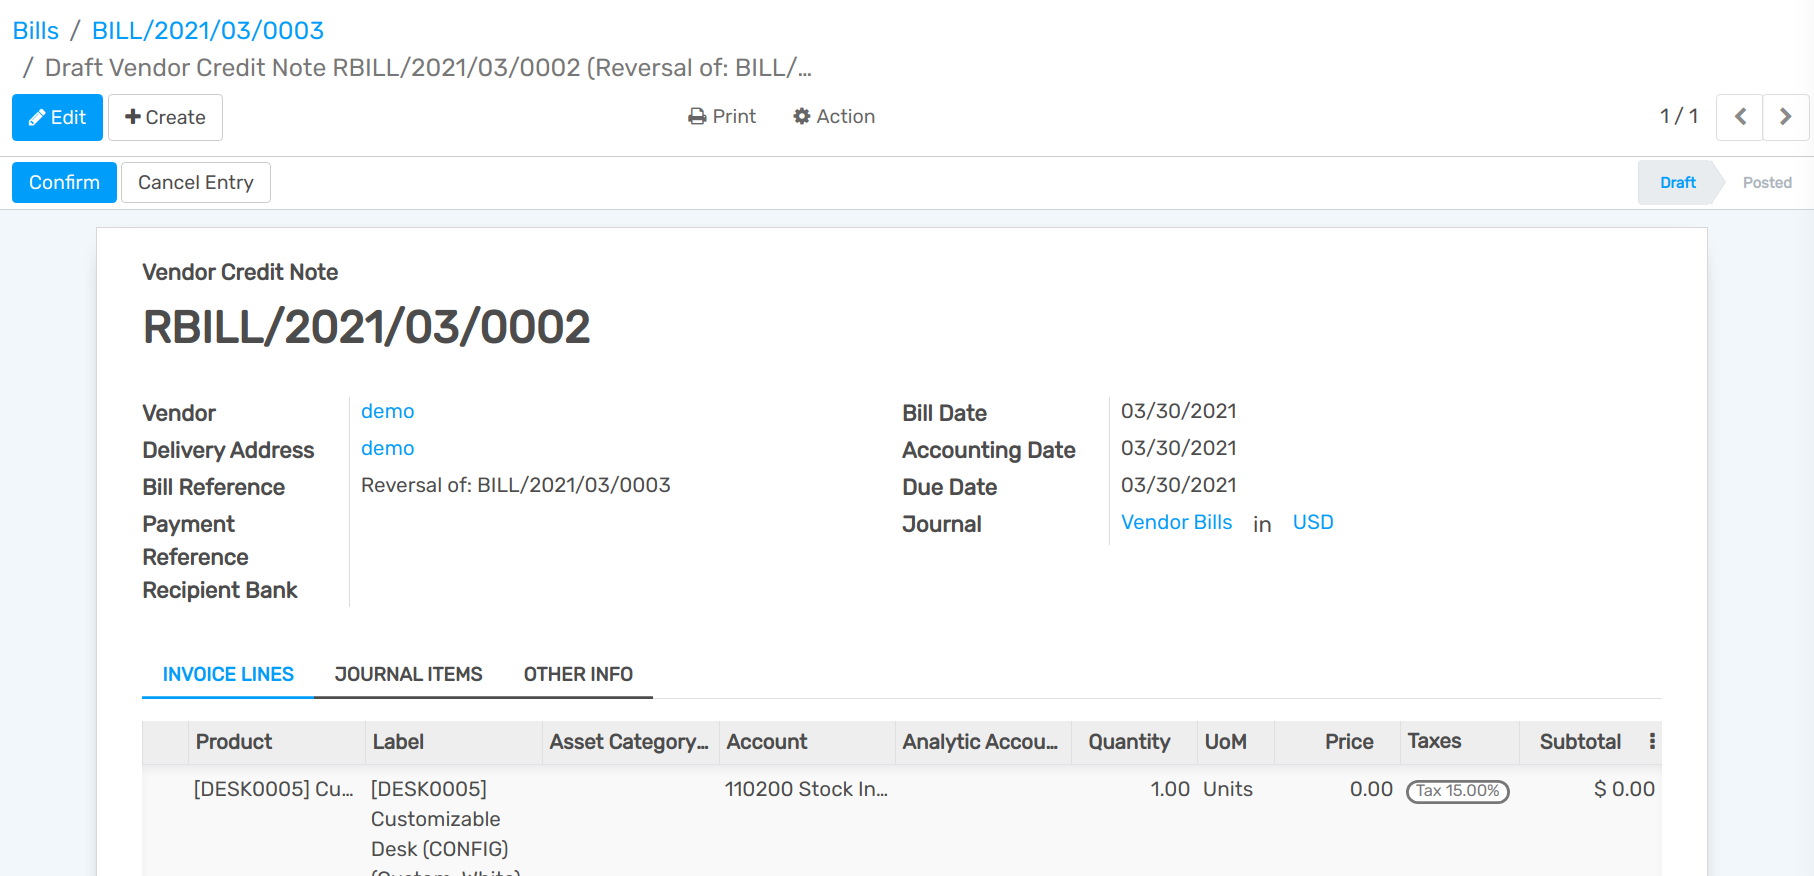Navigate to BILL/2021/03/0003 breadcrumb
The height and width of the screenshot is (876, 1814).
click(208, 31)
